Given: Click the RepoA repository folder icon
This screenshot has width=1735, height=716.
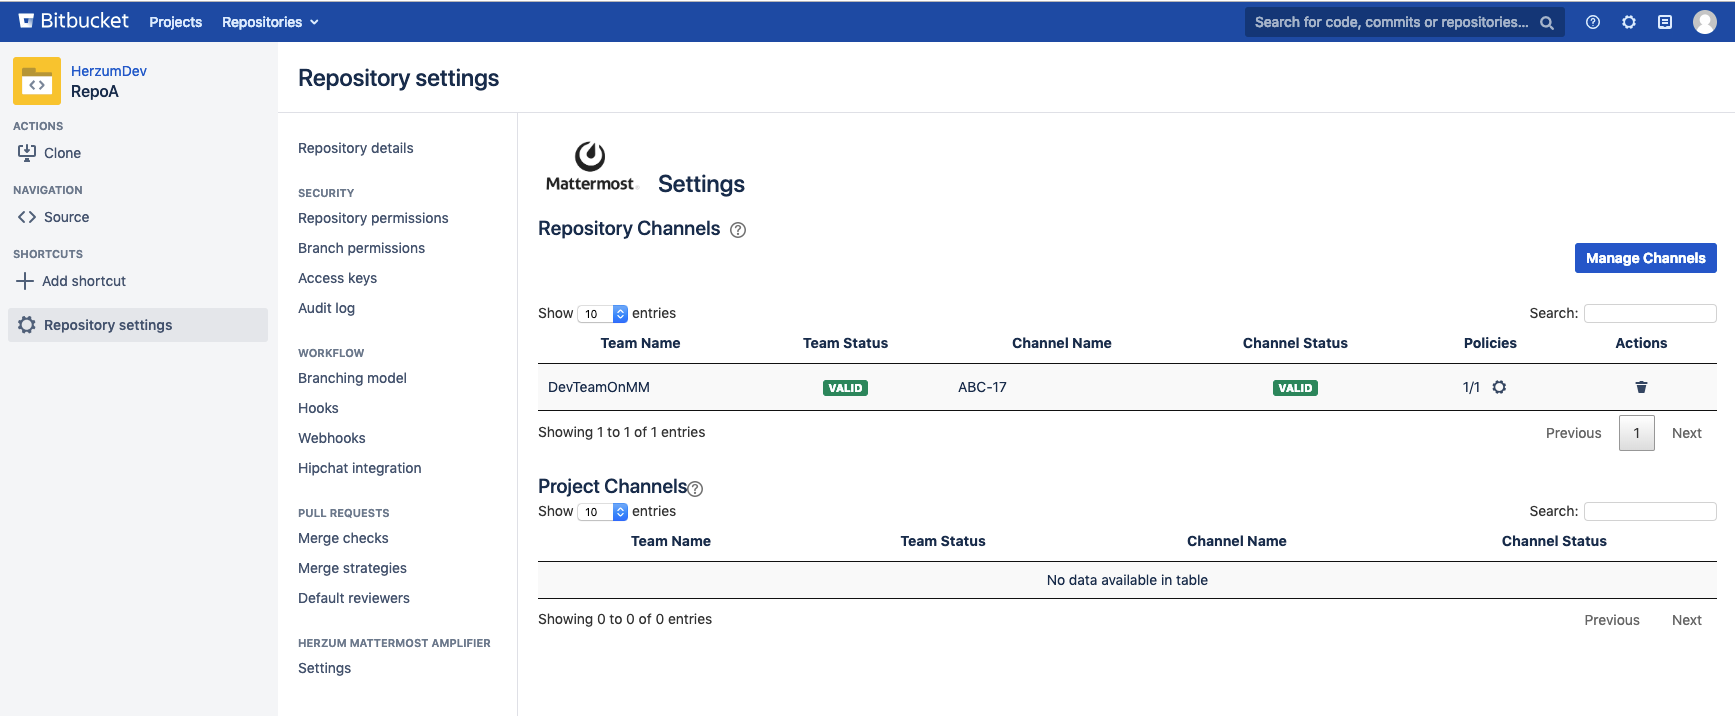Looking at the screenshot, I should tap(37, 81).
